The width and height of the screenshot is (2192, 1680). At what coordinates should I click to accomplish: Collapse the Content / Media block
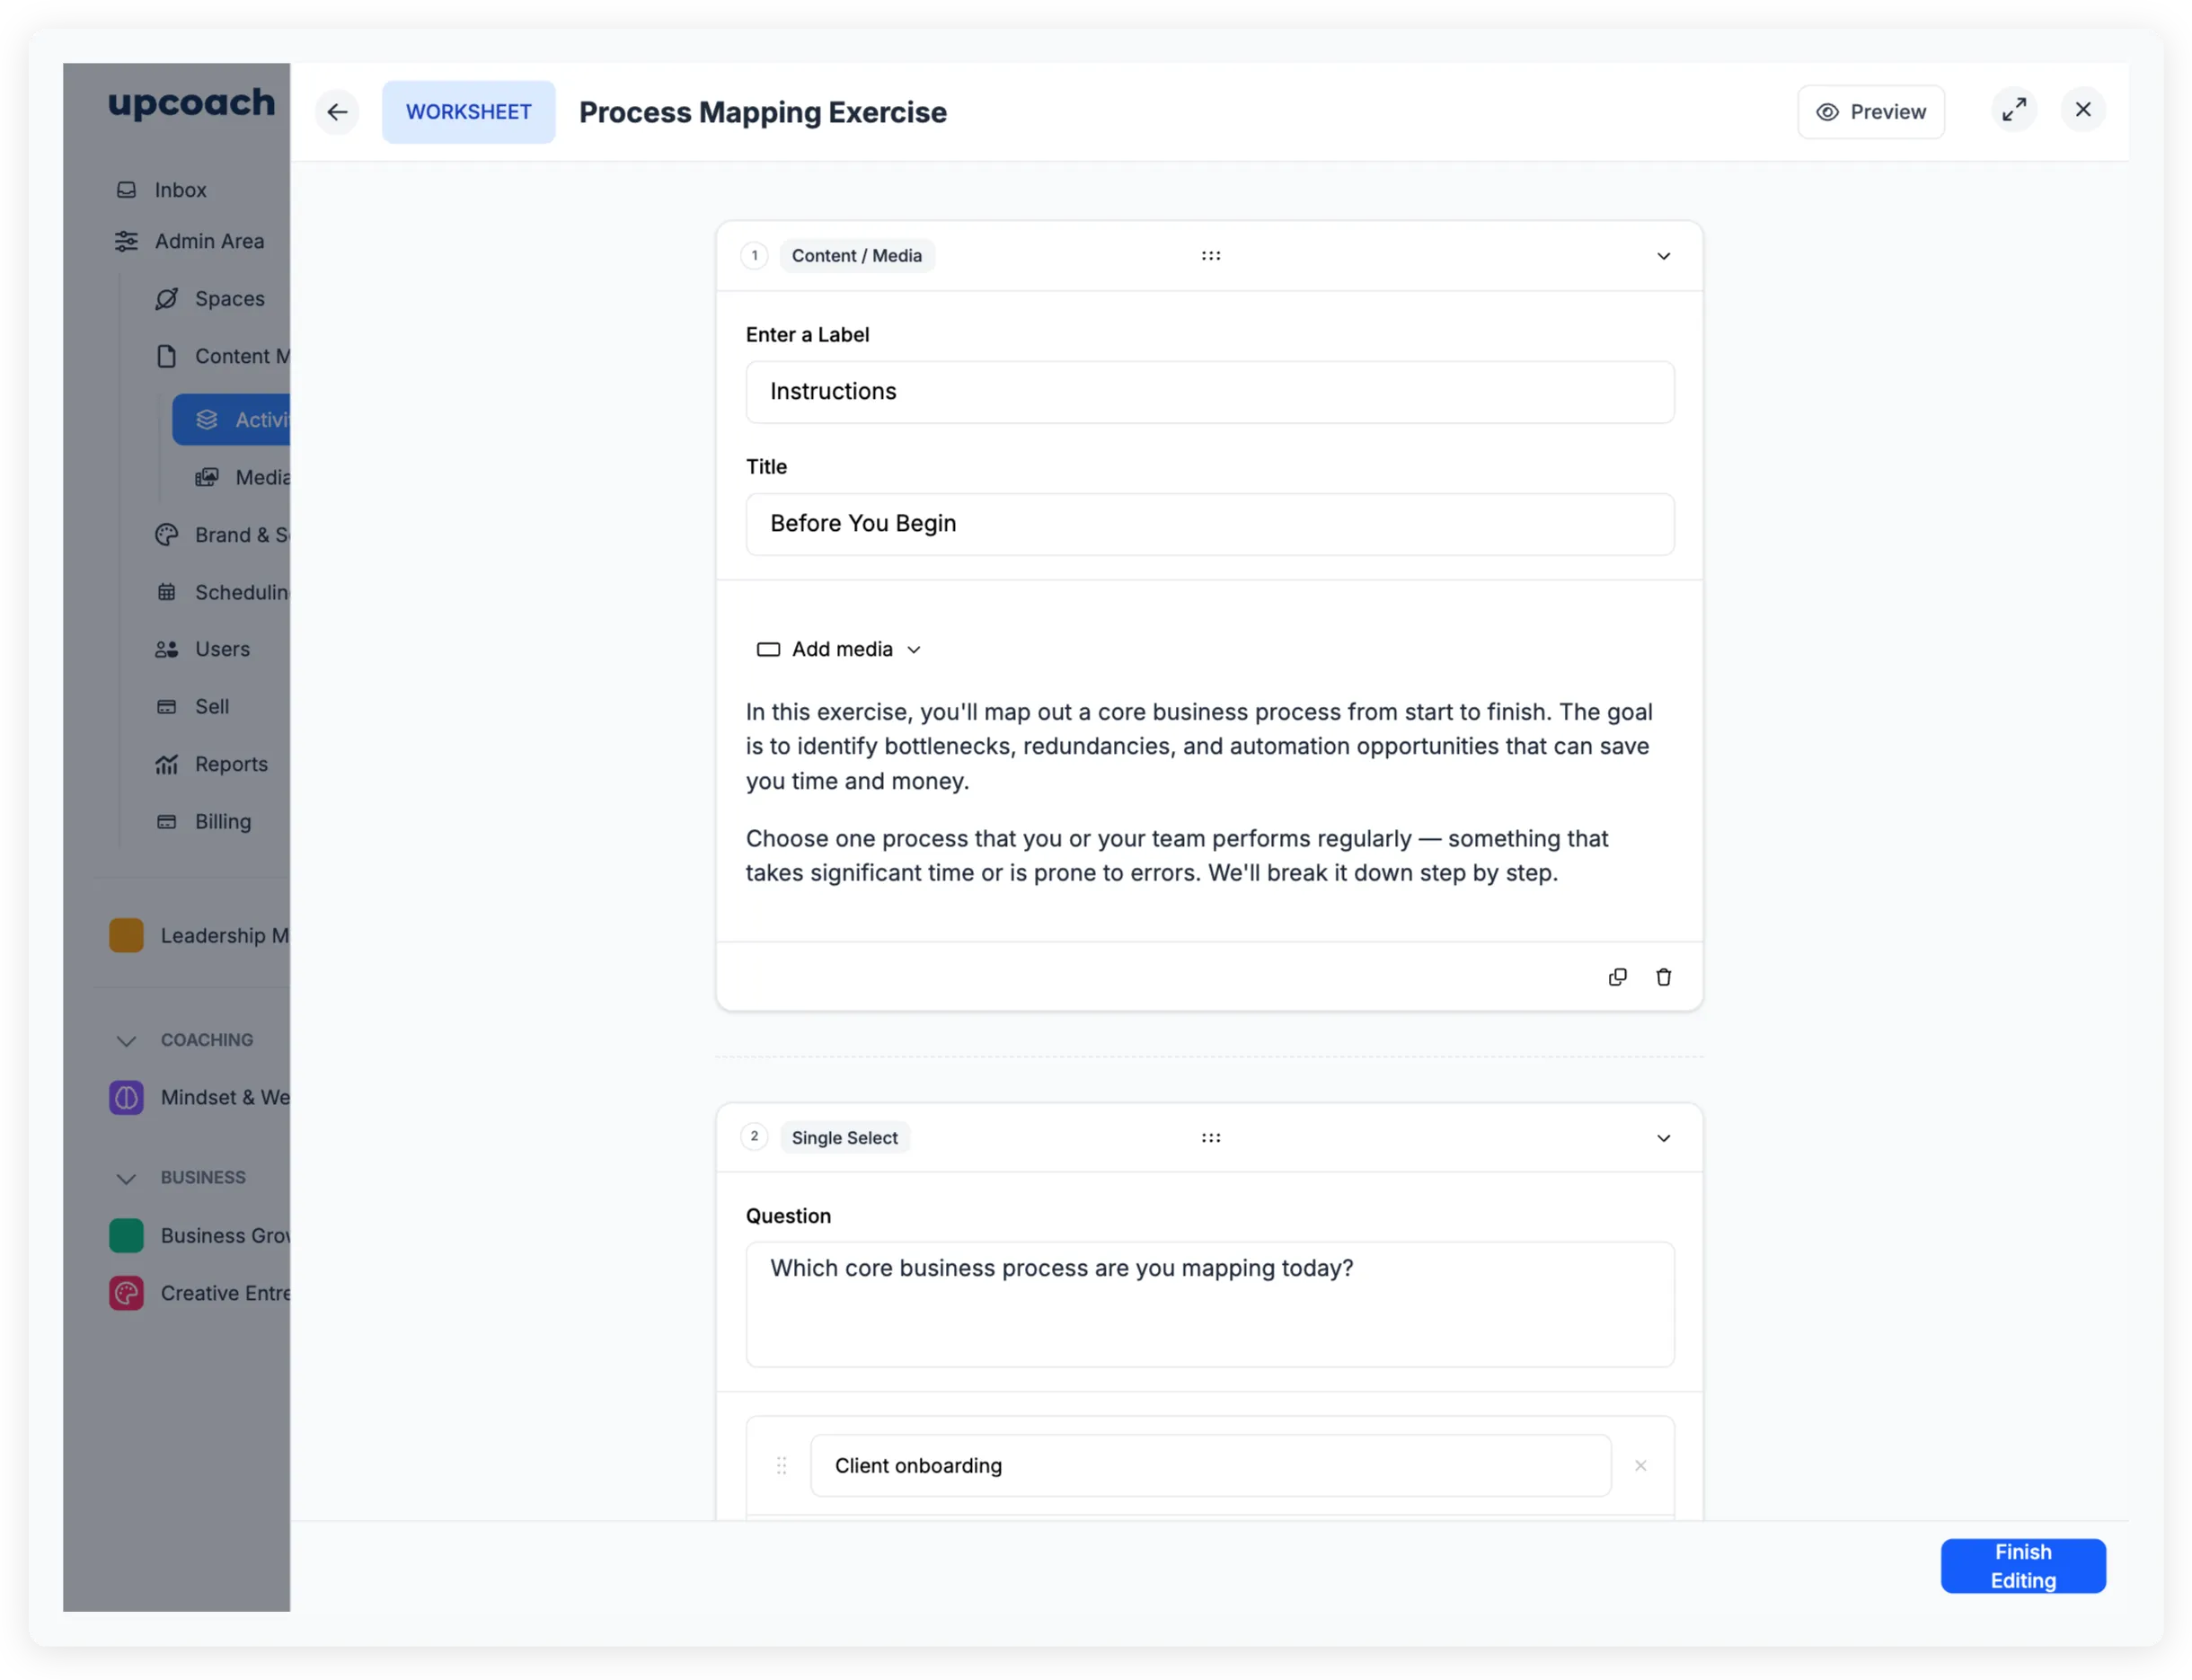1663,256
